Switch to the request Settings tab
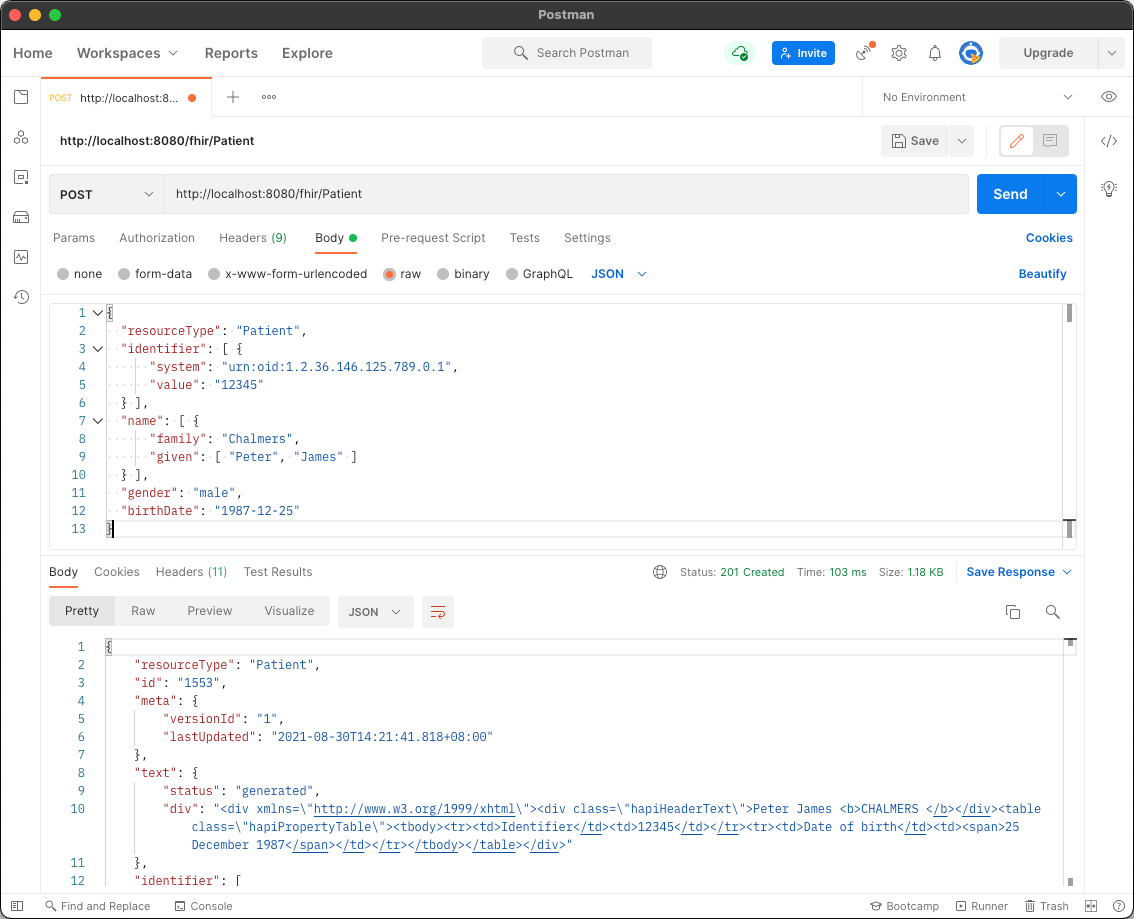This screenshot has width=1134, height=919. (587, 238)
